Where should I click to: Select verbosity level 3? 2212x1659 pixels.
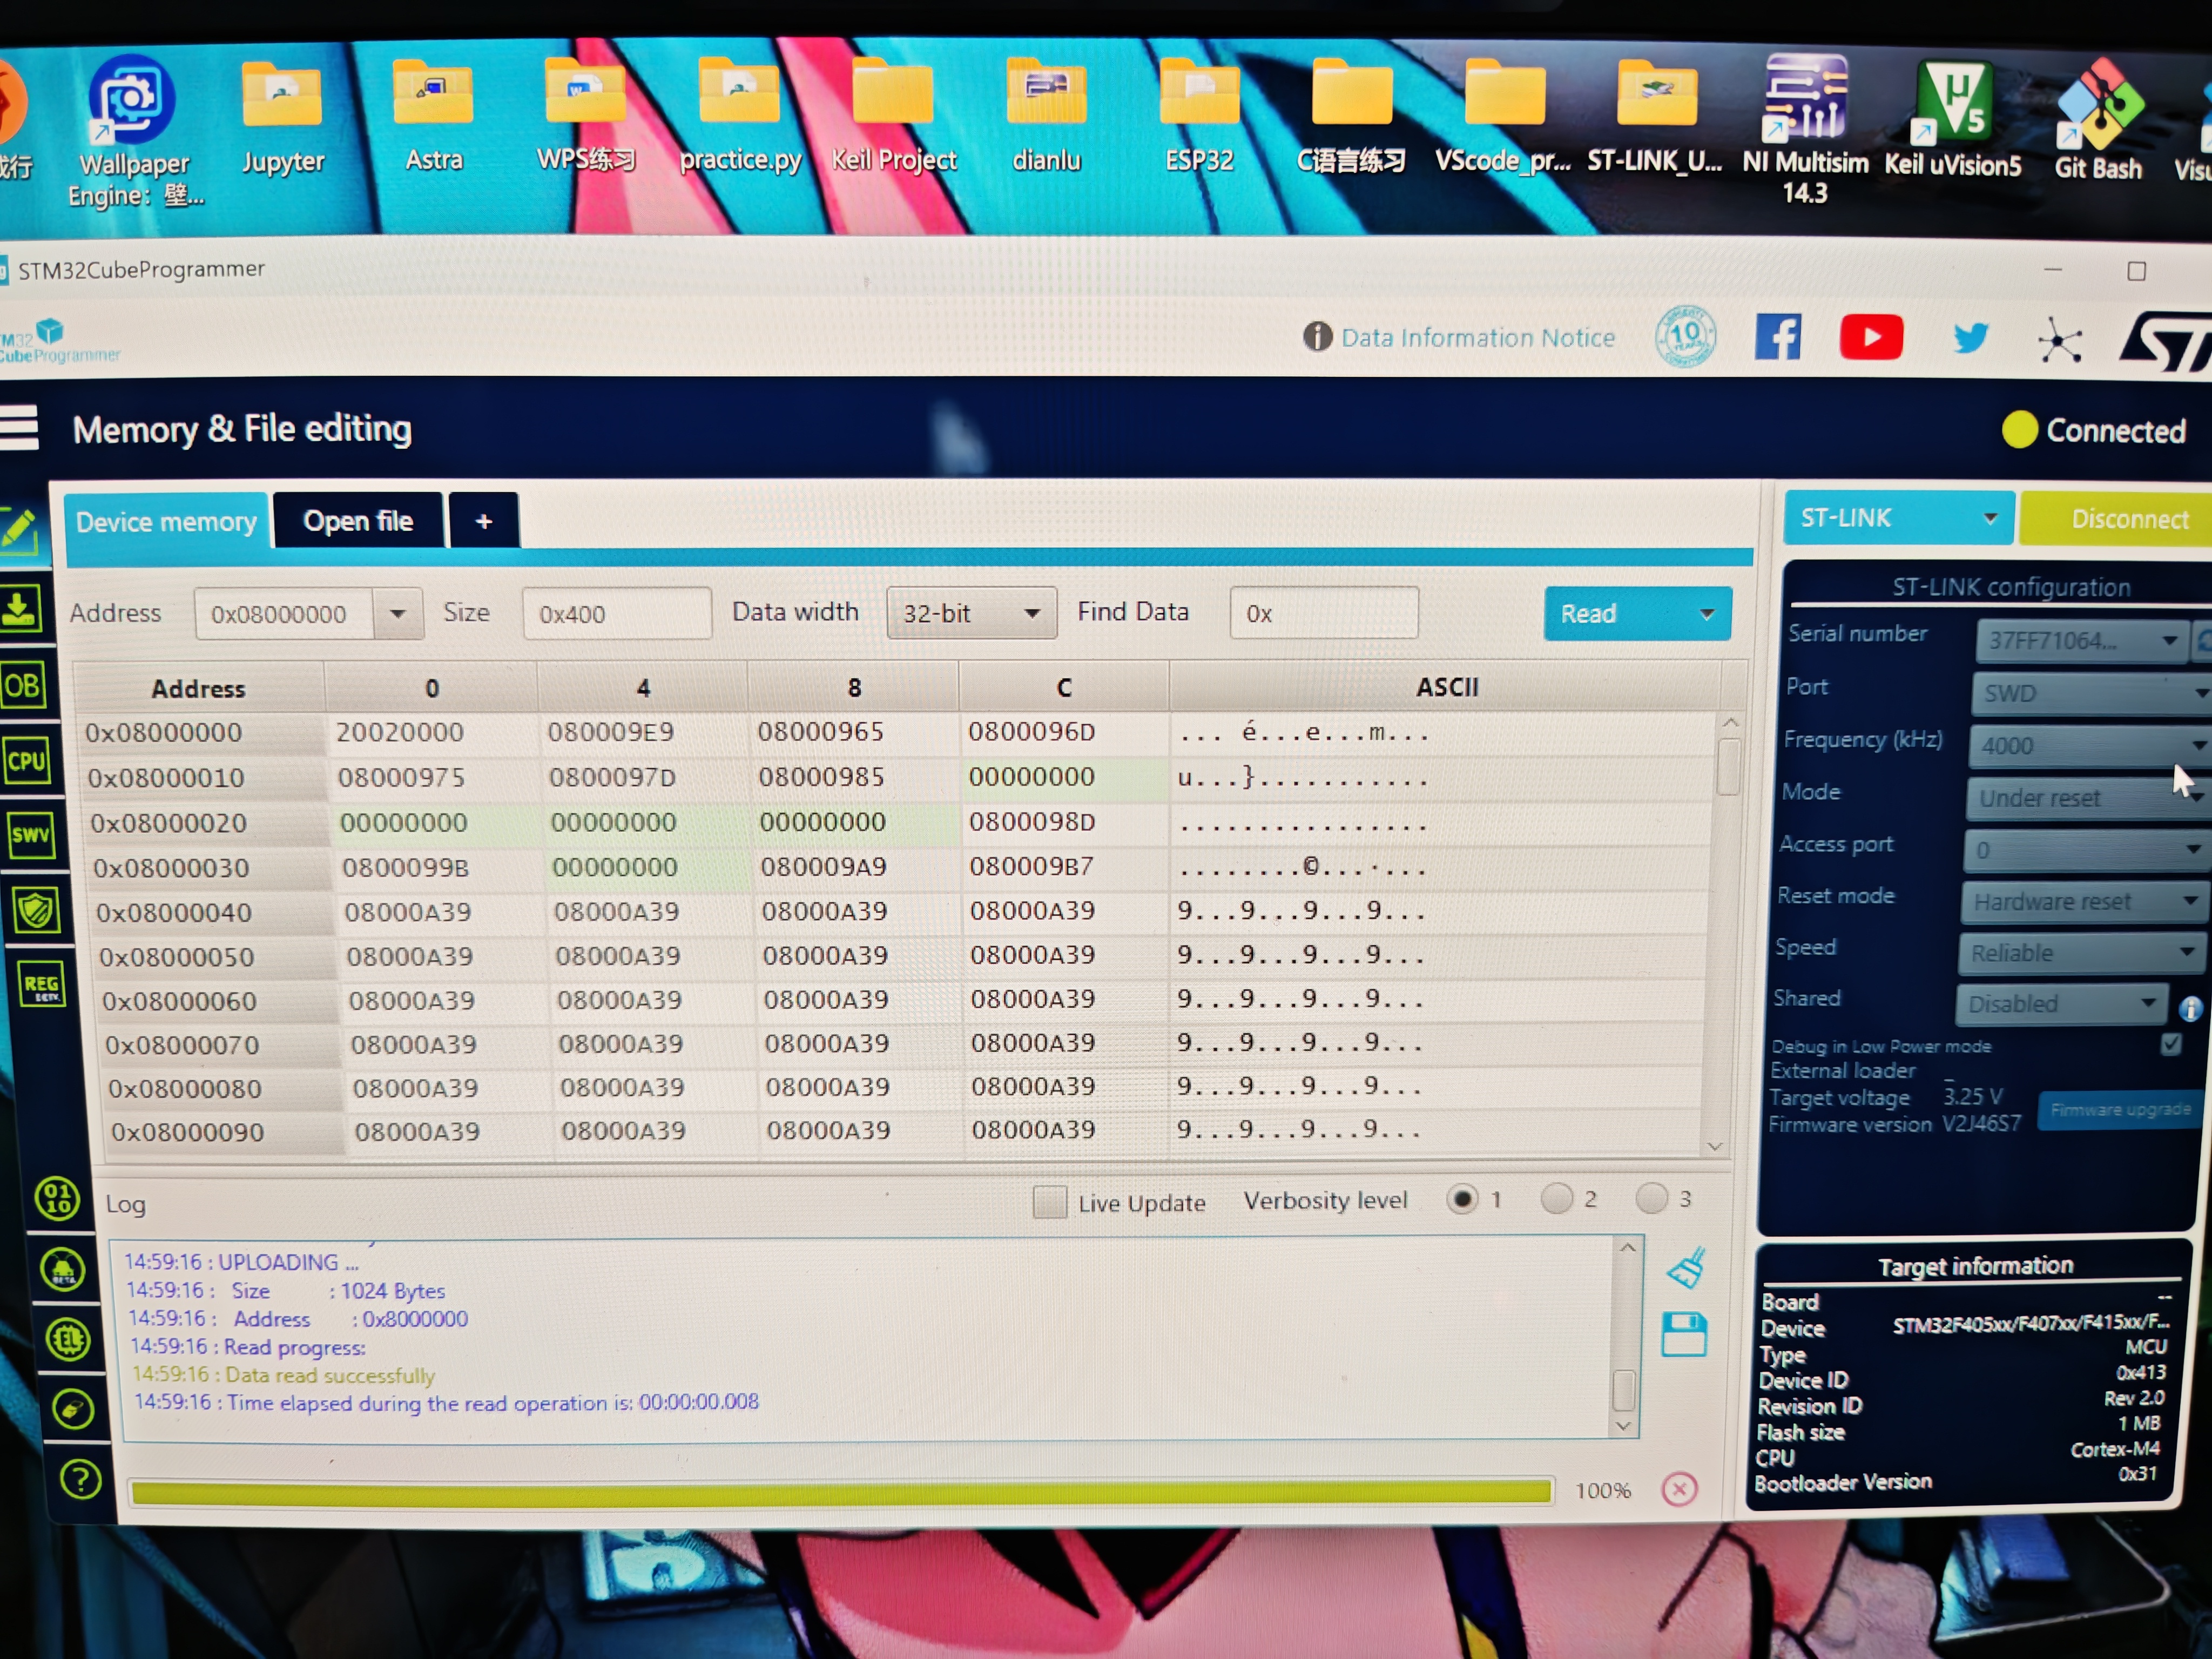pyautogui.click(x=1651, y=1198)
